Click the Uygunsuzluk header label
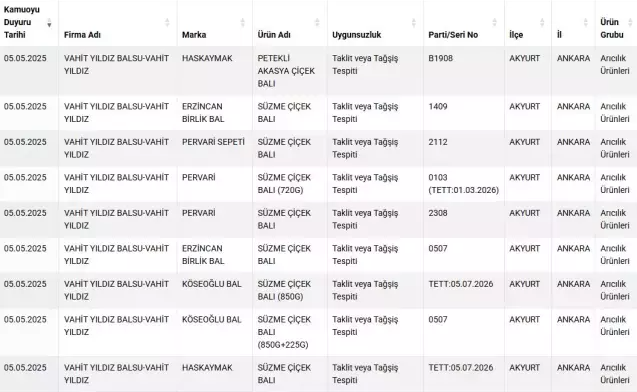Viewport: 637px width, 392px height. [356, 35]
